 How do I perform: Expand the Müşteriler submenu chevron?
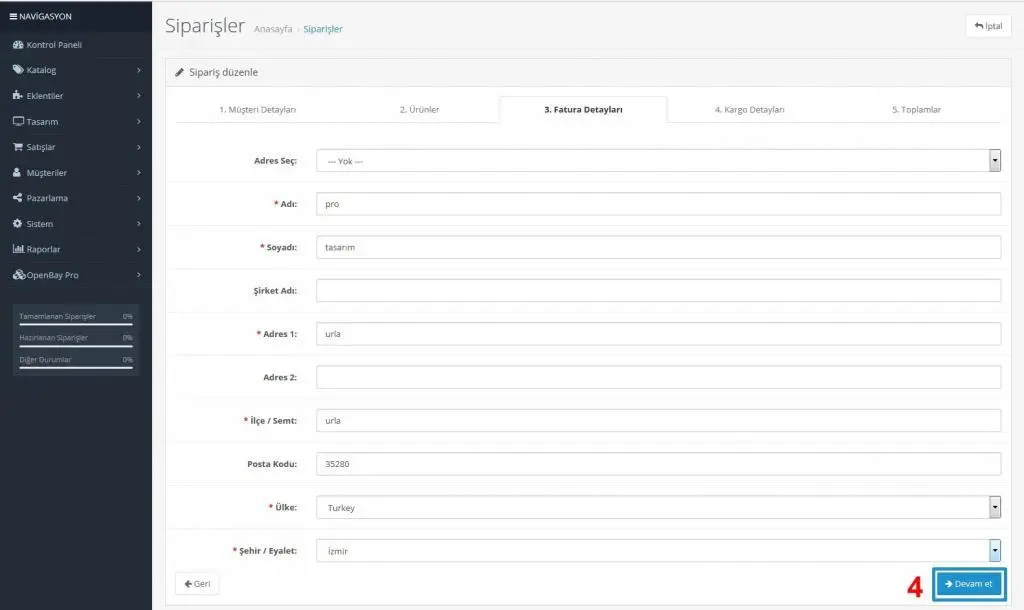[x=138, y=172]
